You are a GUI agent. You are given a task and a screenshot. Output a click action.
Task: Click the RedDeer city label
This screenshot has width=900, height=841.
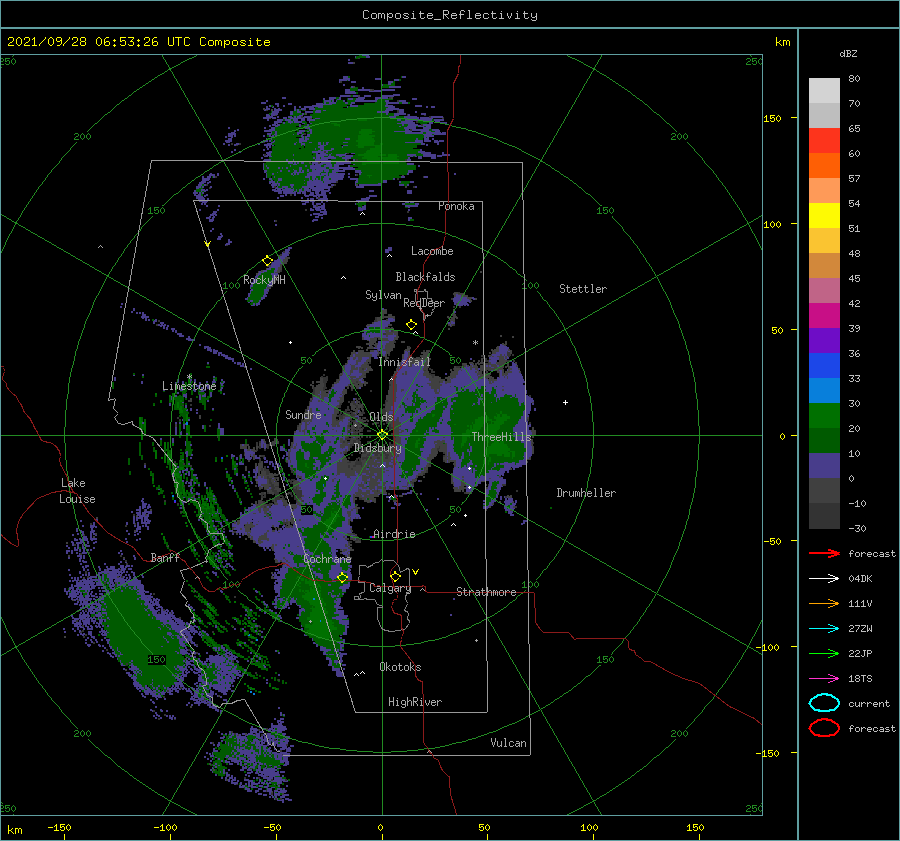[424, 303]
